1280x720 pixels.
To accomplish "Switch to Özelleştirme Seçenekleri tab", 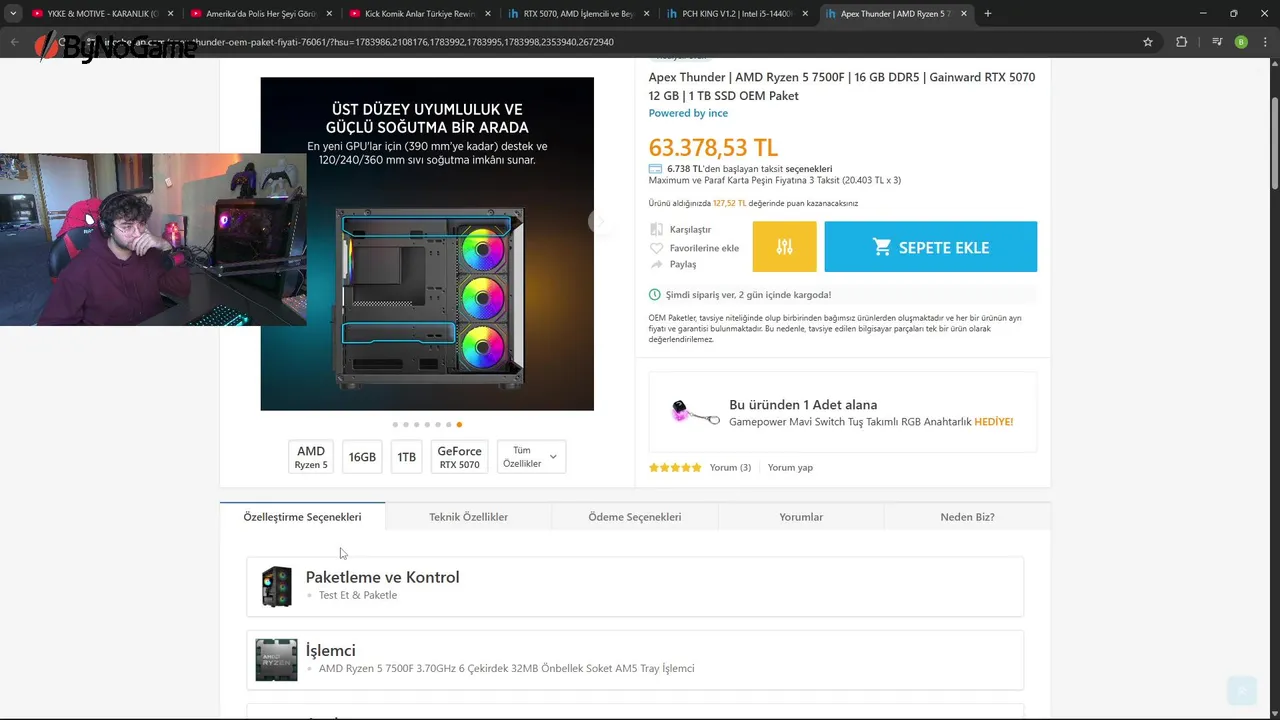I will 302,517.
